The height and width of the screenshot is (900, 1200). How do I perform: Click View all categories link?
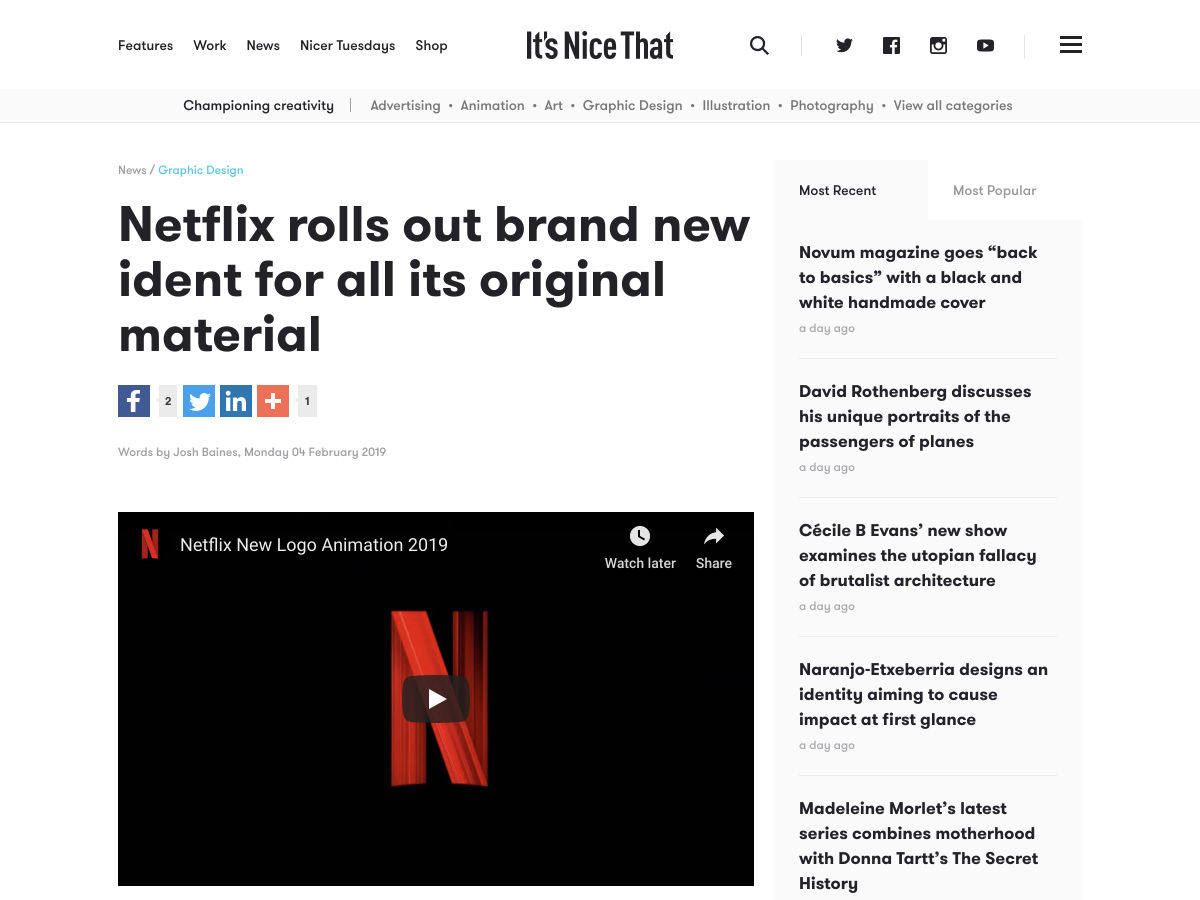[952, 105]
